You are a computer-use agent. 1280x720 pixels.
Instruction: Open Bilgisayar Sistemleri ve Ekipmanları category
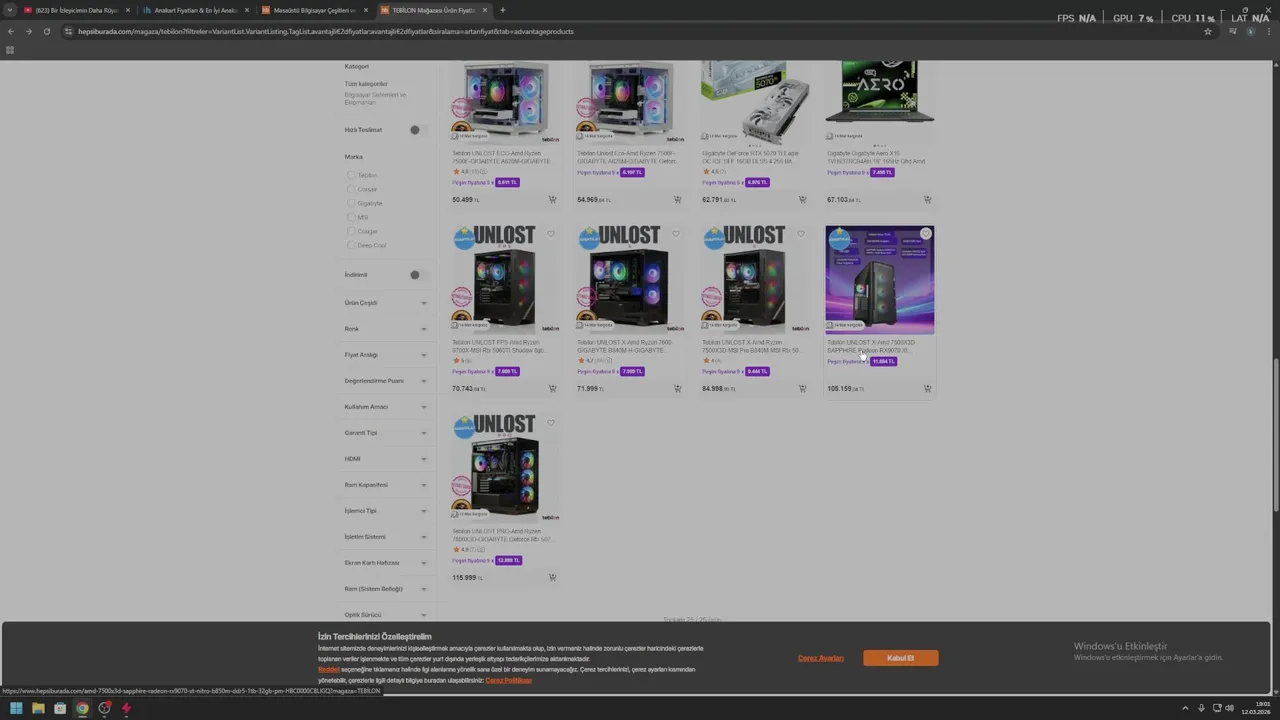coord(376,98)
